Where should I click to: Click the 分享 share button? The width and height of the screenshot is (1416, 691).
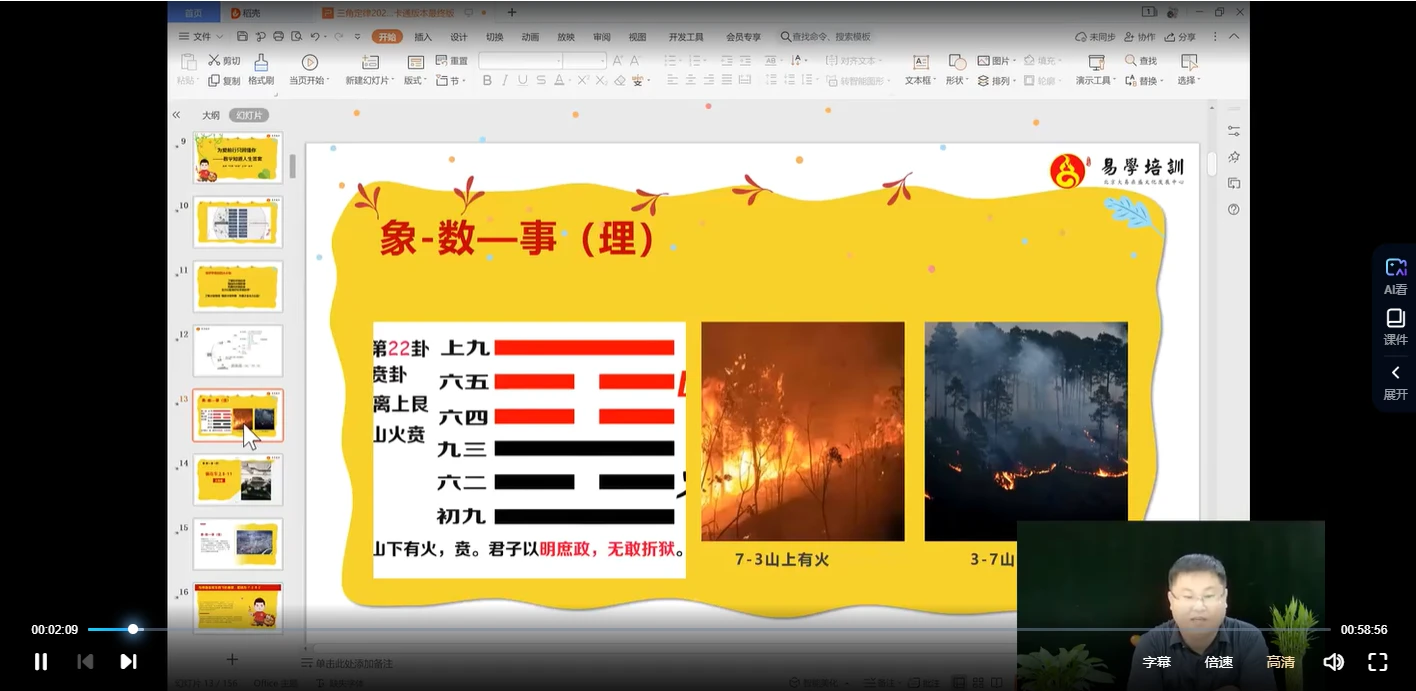point(1180,37)
